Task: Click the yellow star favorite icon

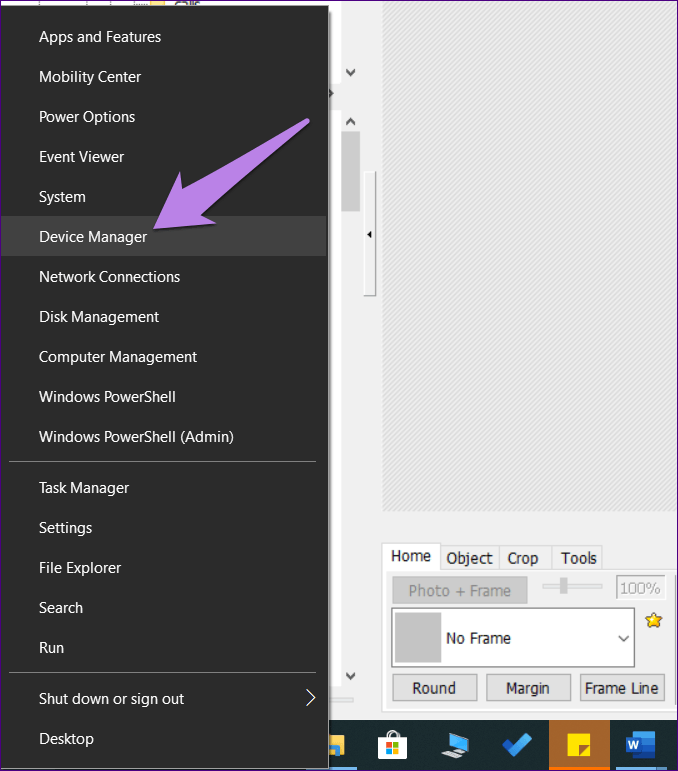Action: tap(654, 620)
